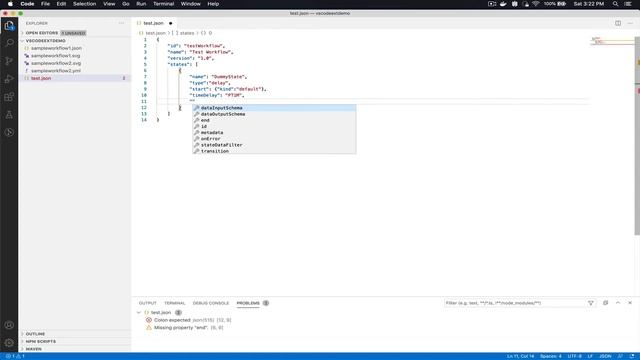Maximize the bottom panel with chevron up
The image size is (640, 360).
[x=618, y=303]
